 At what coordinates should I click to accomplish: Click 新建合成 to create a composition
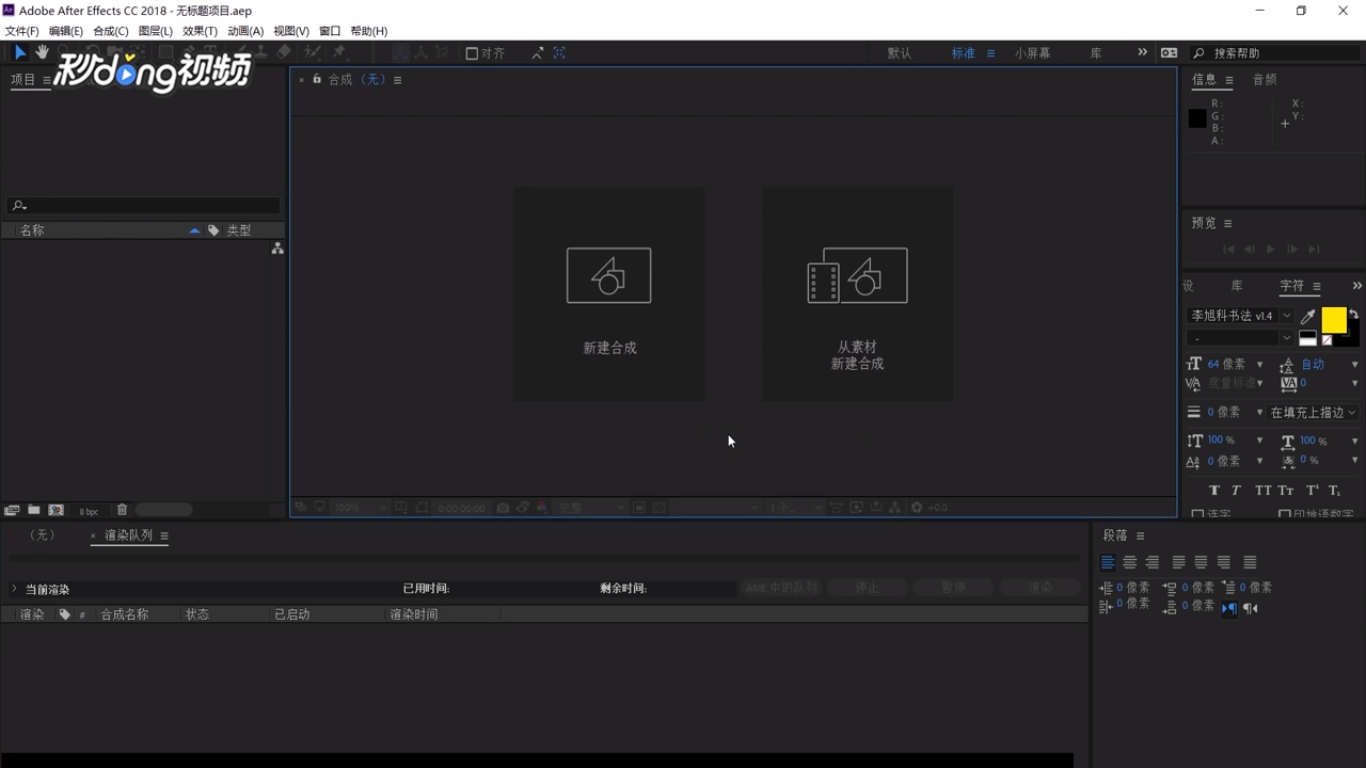tap(608, 295)
